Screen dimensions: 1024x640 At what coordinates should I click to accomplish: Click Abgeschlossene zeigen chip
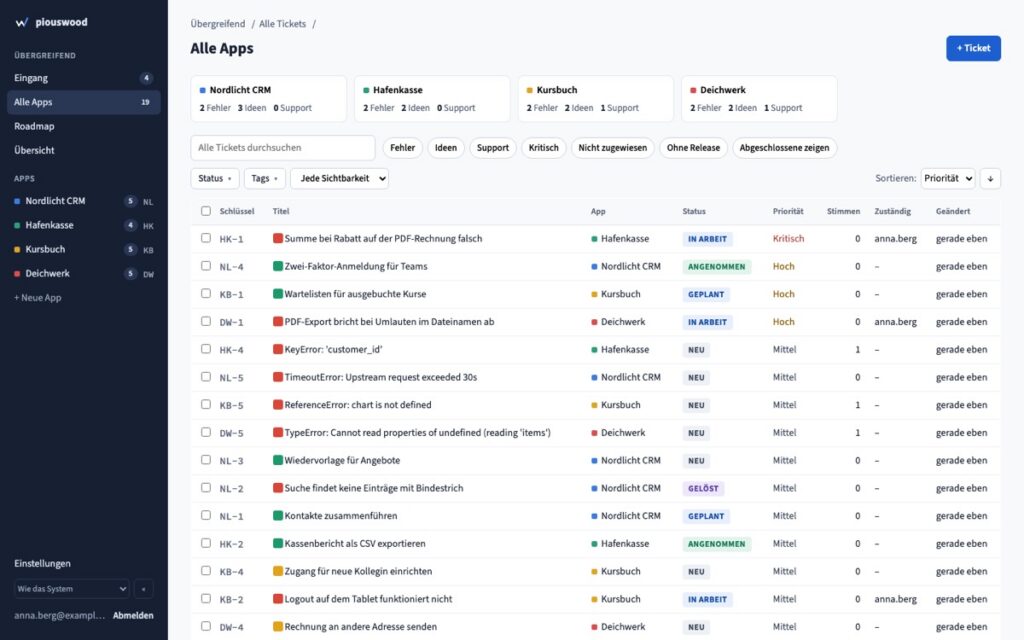(784, 148)
